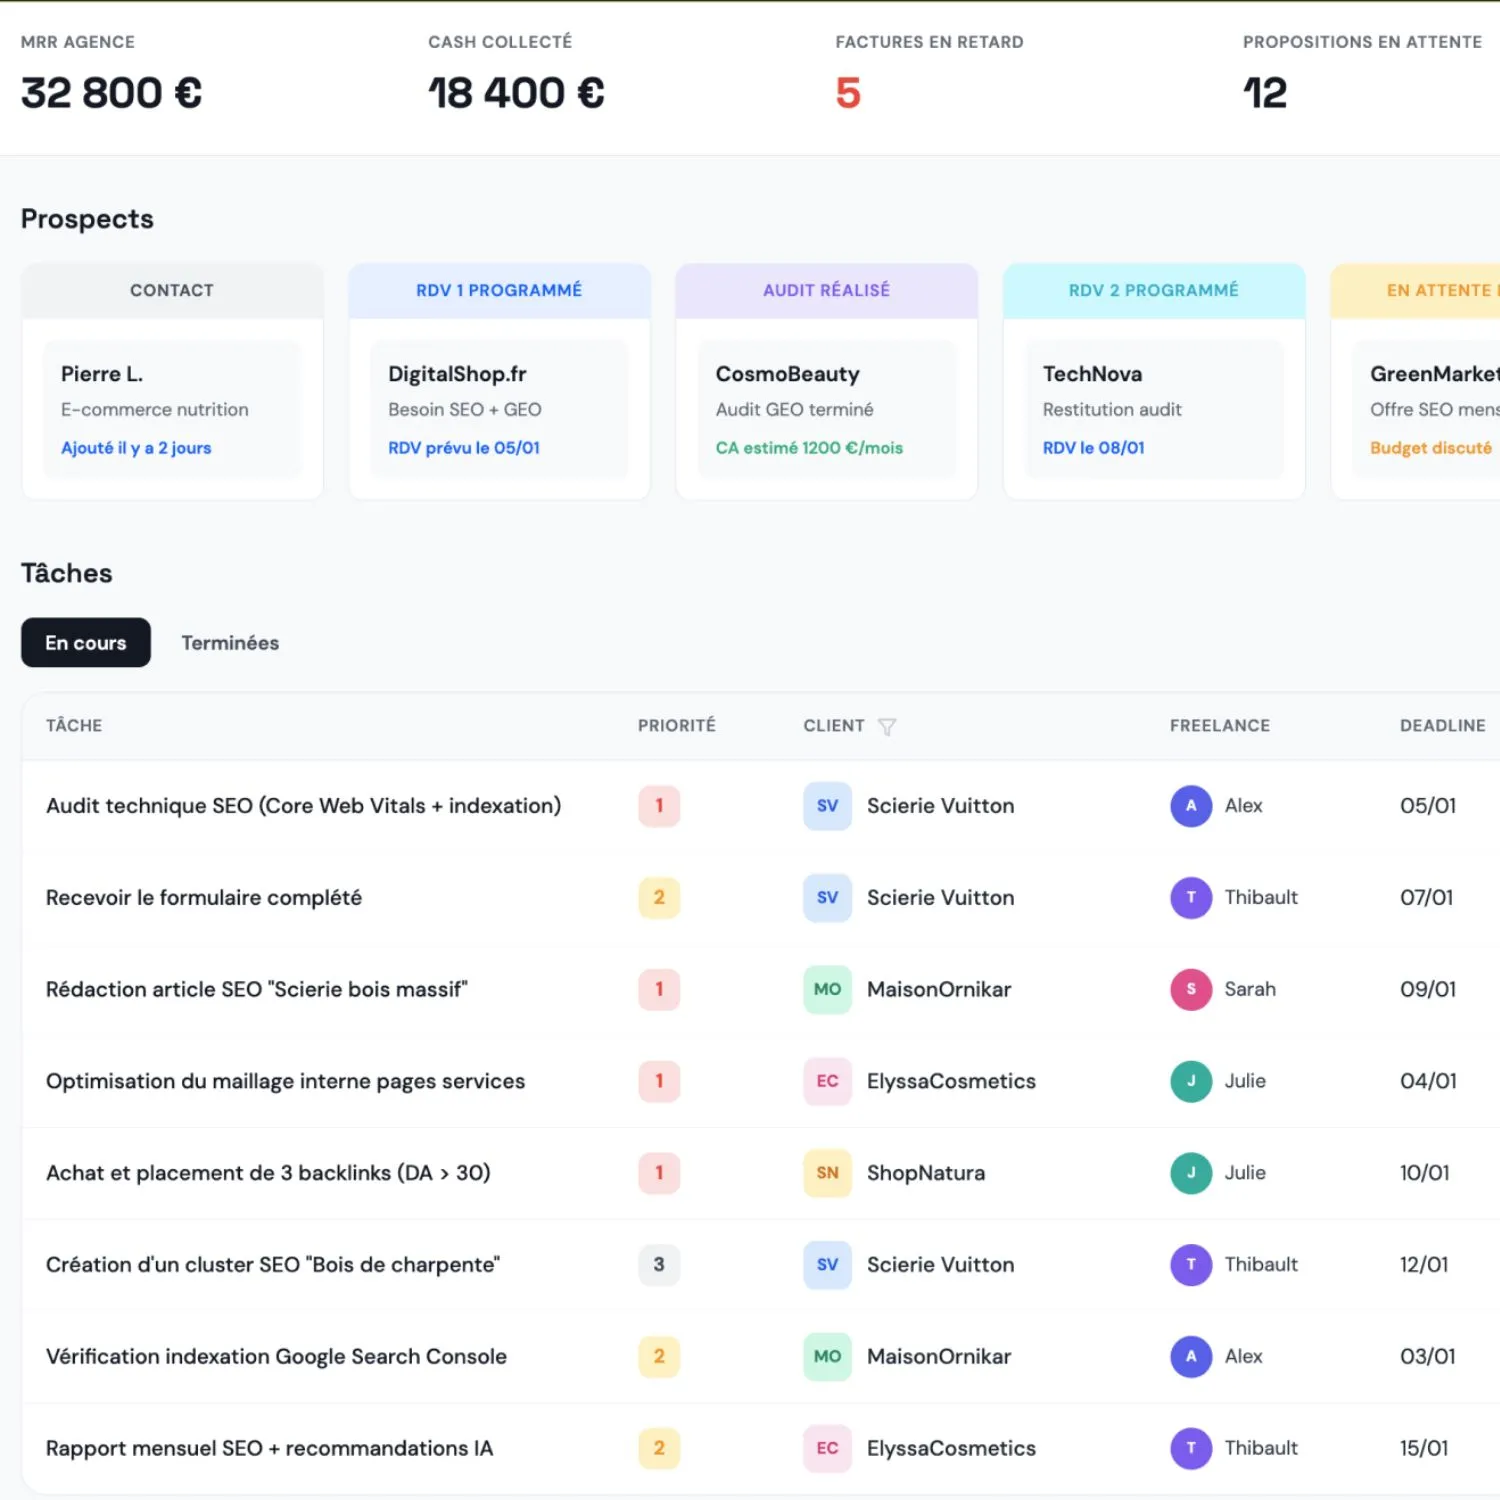1500x1500 pixels.
Task: Click the yellow priority 2 badge on formulaire task
Action: pyautogui.click(x=658, y=898)
